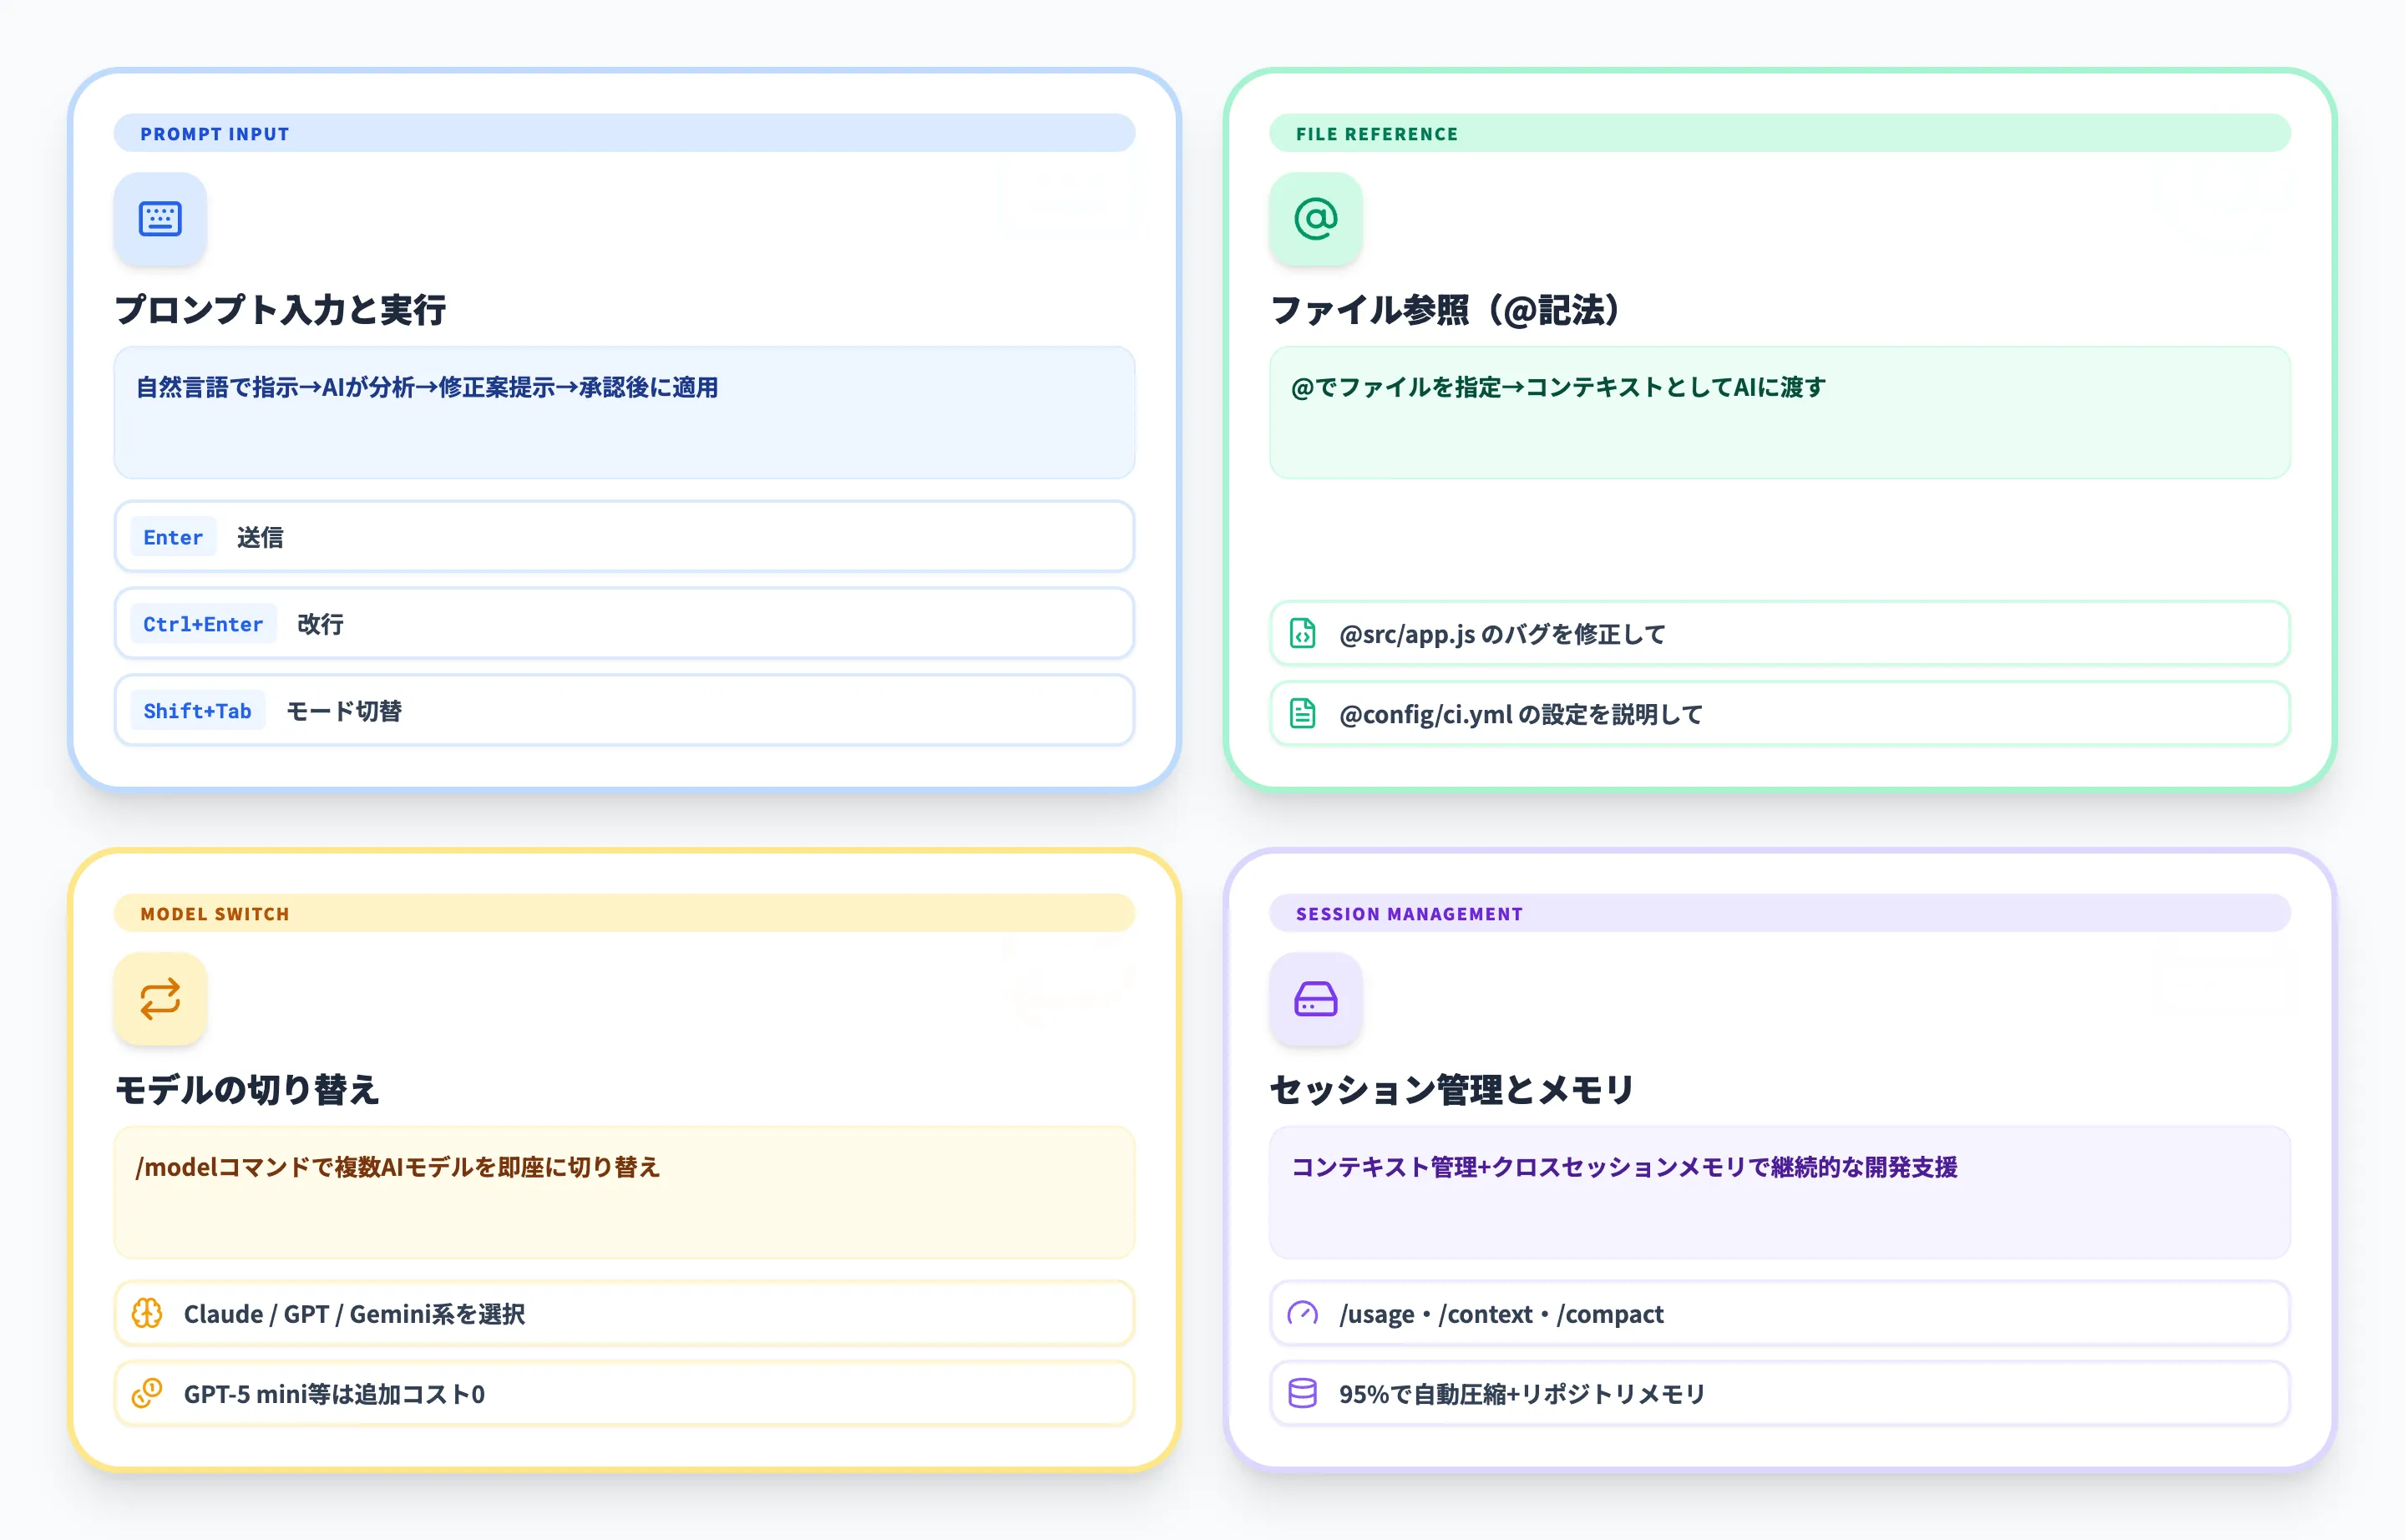Click the プロンプト入力と実行 heading

click(x=283, y=310)
